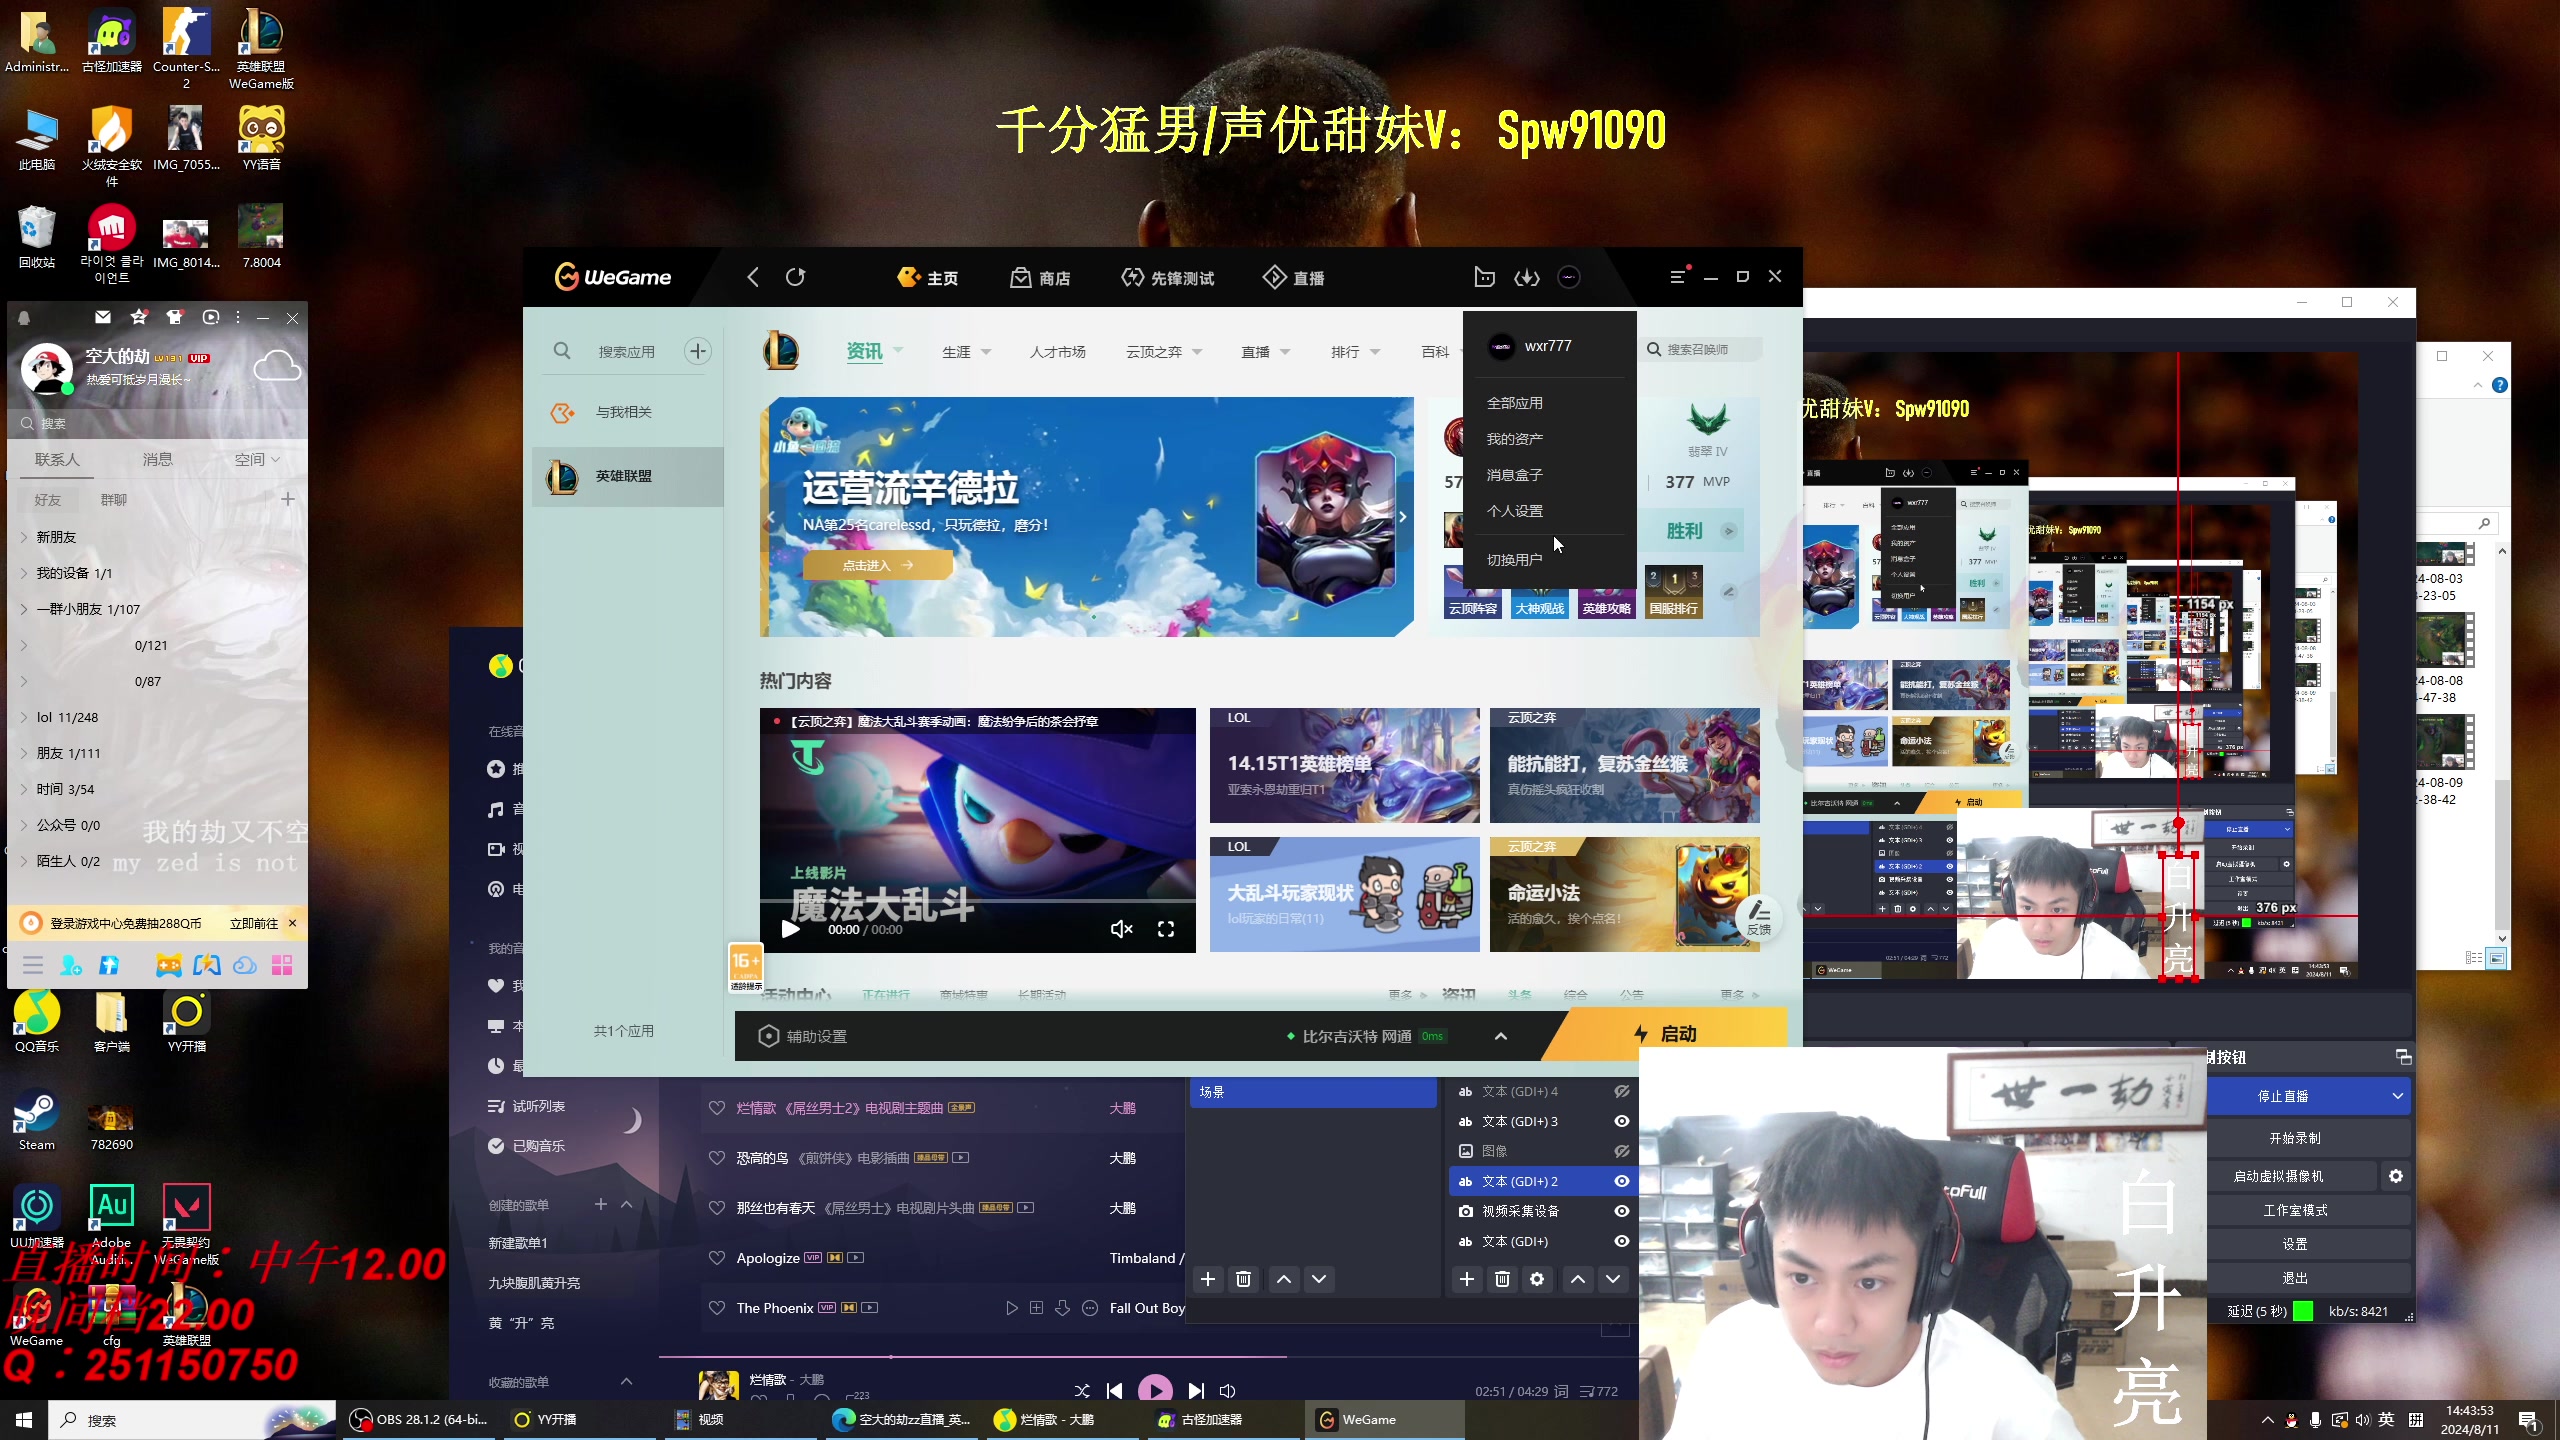The image size is (2560, 1440).
Task: Open virtual camera settings gear in OBS
Action: pyautogui.click(x=2396, y=1176)
